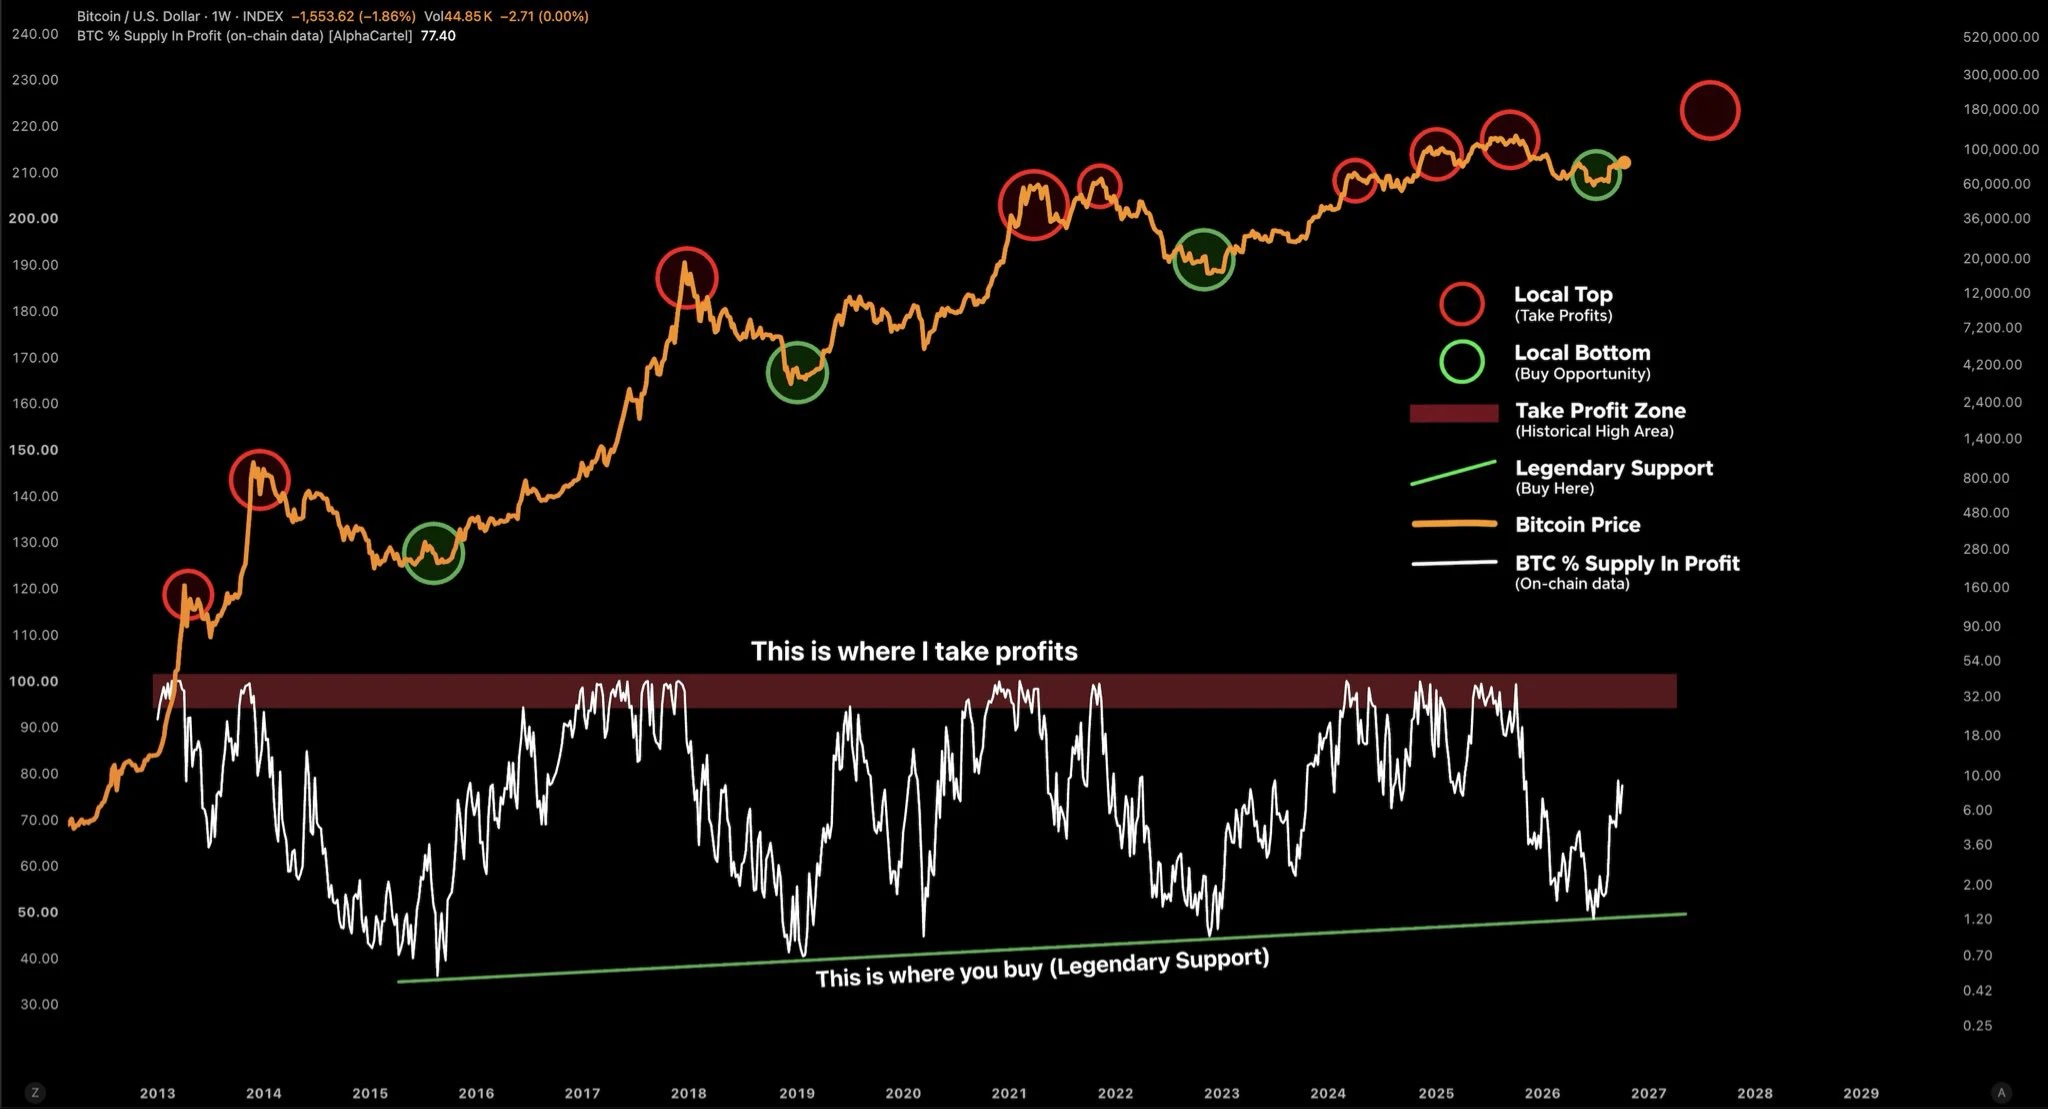Viewport: 2048px width, 1109px height.
Task: Click the '200.00' label on left scale
Action: [34, 218]
